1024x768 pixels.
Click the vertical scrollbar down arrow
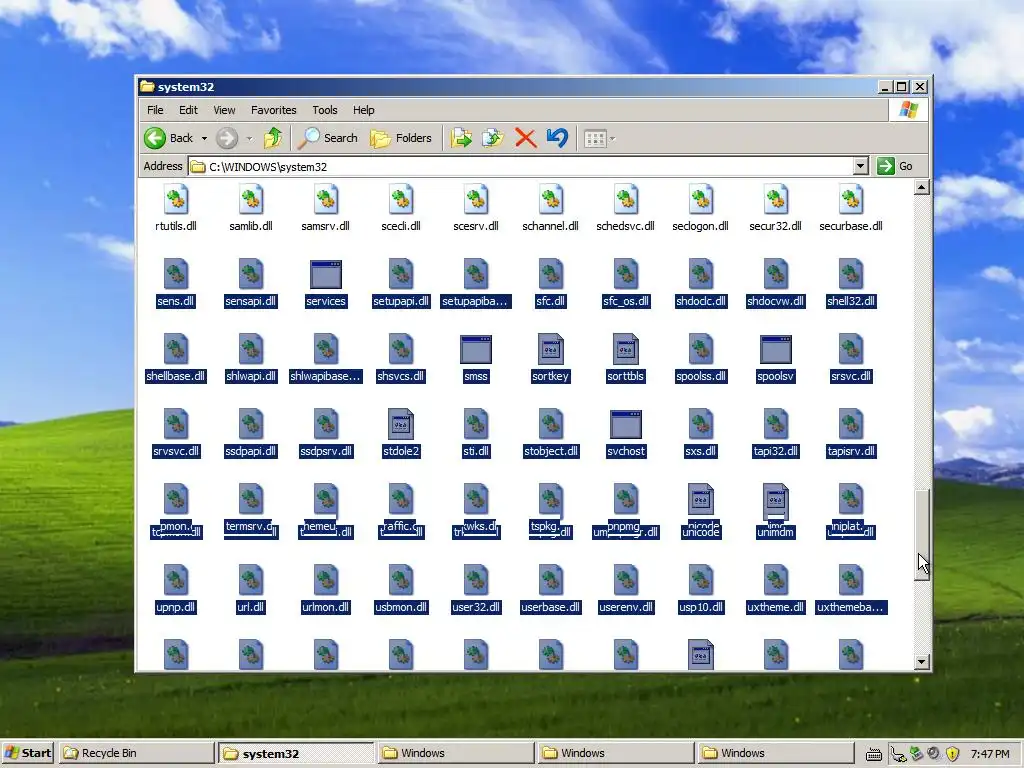(921, 662)
